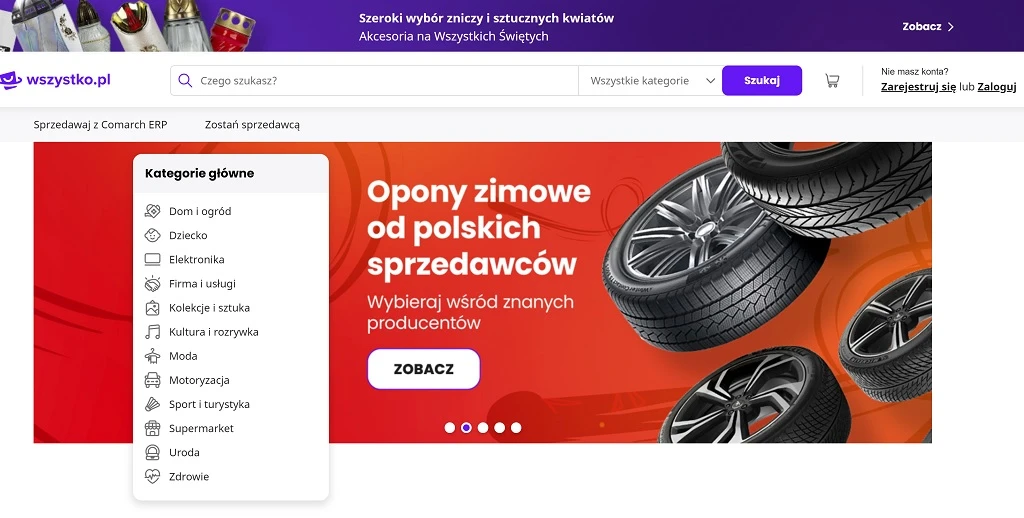Follow the Zaloguj link
The image size is (1024, 518).
pyautogui.click(x=997, y=87)
